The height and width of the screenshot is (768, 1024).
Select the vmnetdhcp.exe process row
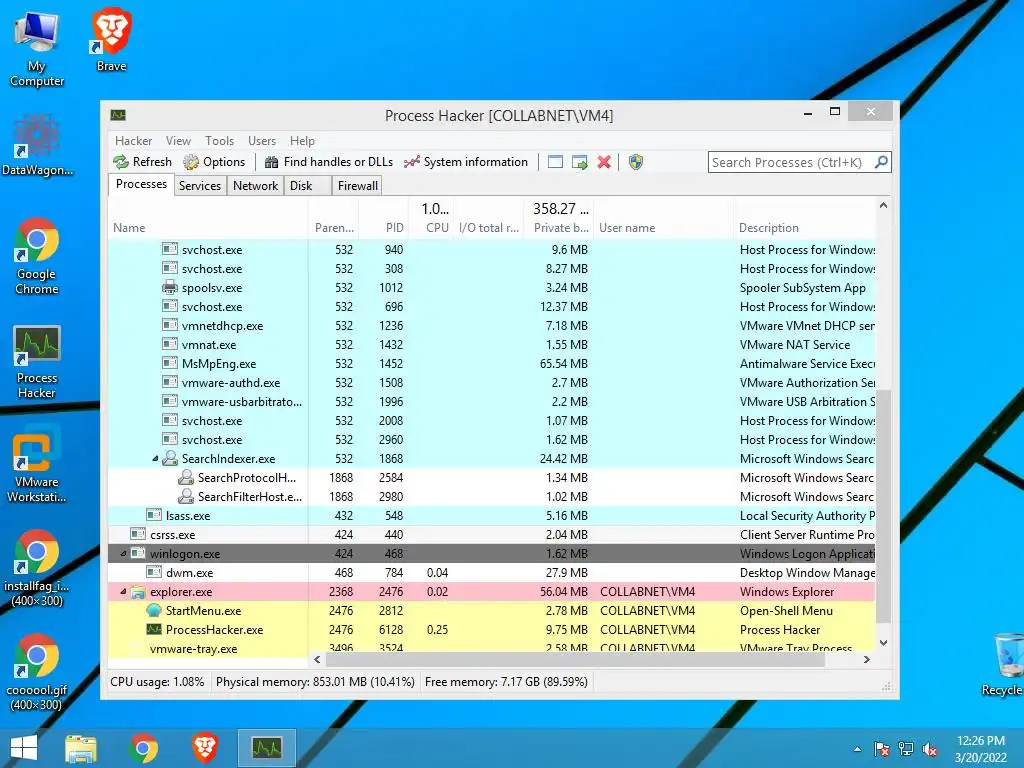[491, 326]
